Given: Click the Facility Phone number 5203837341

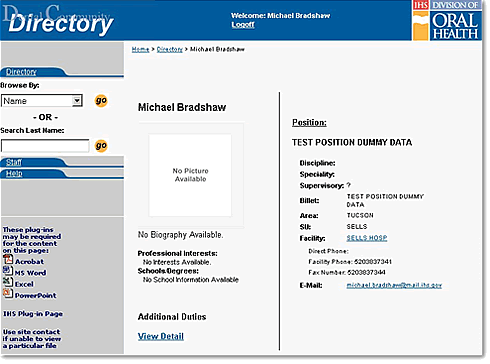Looking at the screenshot, I should (x=373, y=262).
